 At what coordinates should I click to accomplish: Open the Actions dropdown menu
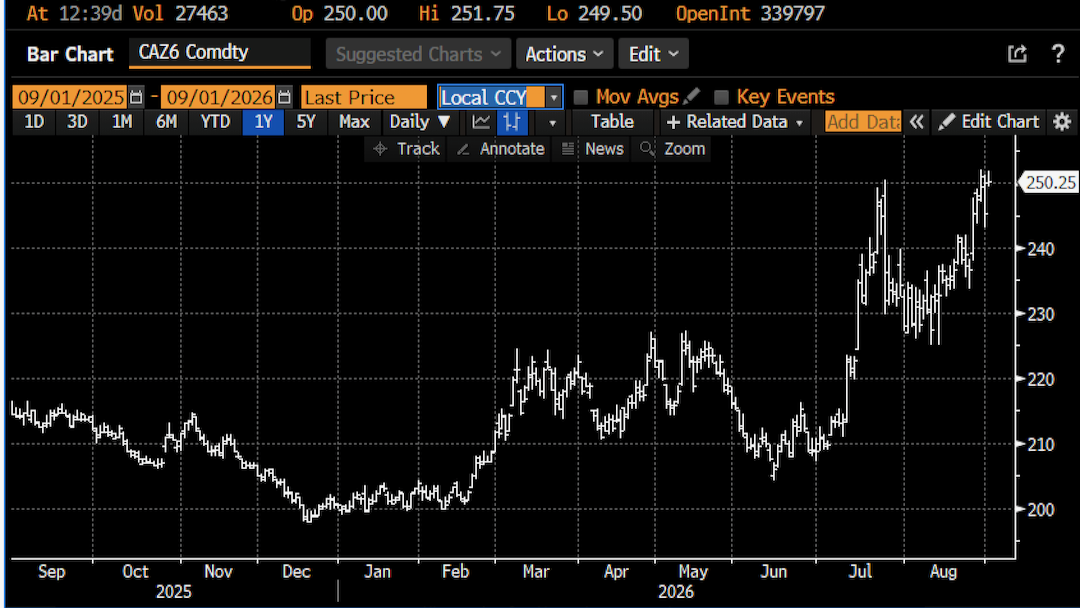pos(564,54)
